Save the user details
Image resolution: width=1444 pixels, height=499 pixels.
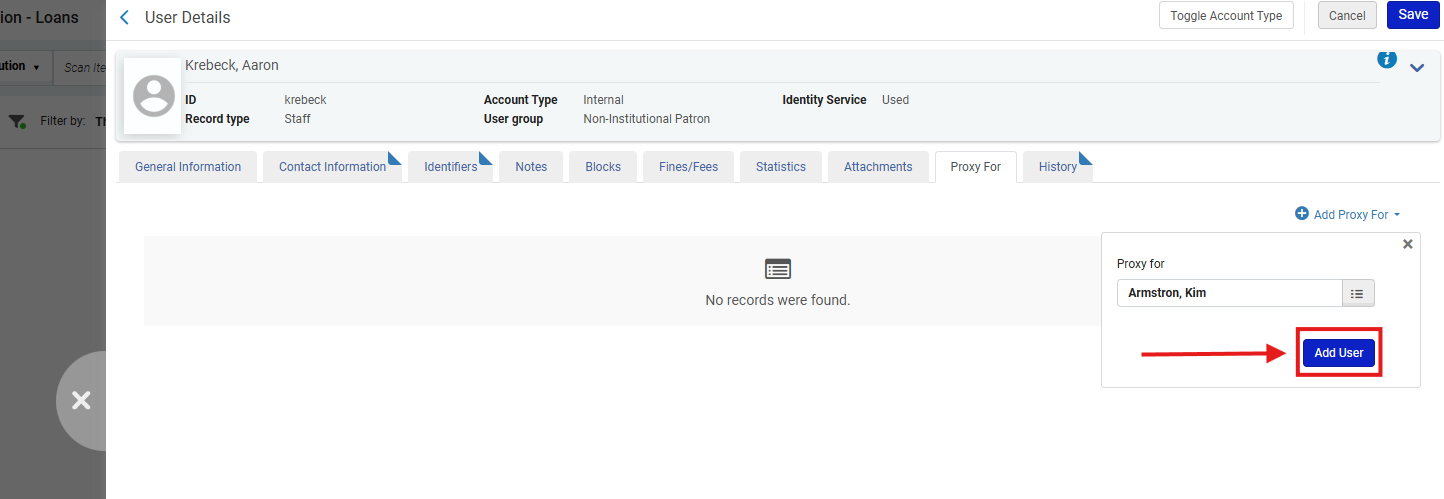[x=1412, y=15]
